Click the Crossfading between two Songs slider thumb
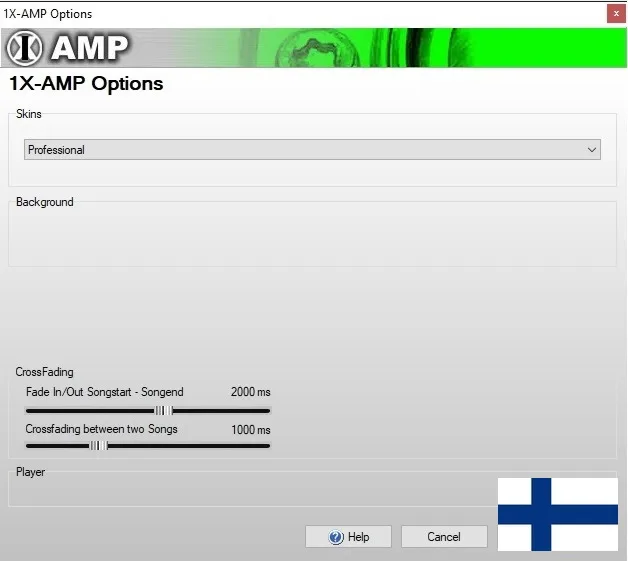Image resolution: width=628 pixels, height=561 pixels. [x=98, y=446]
